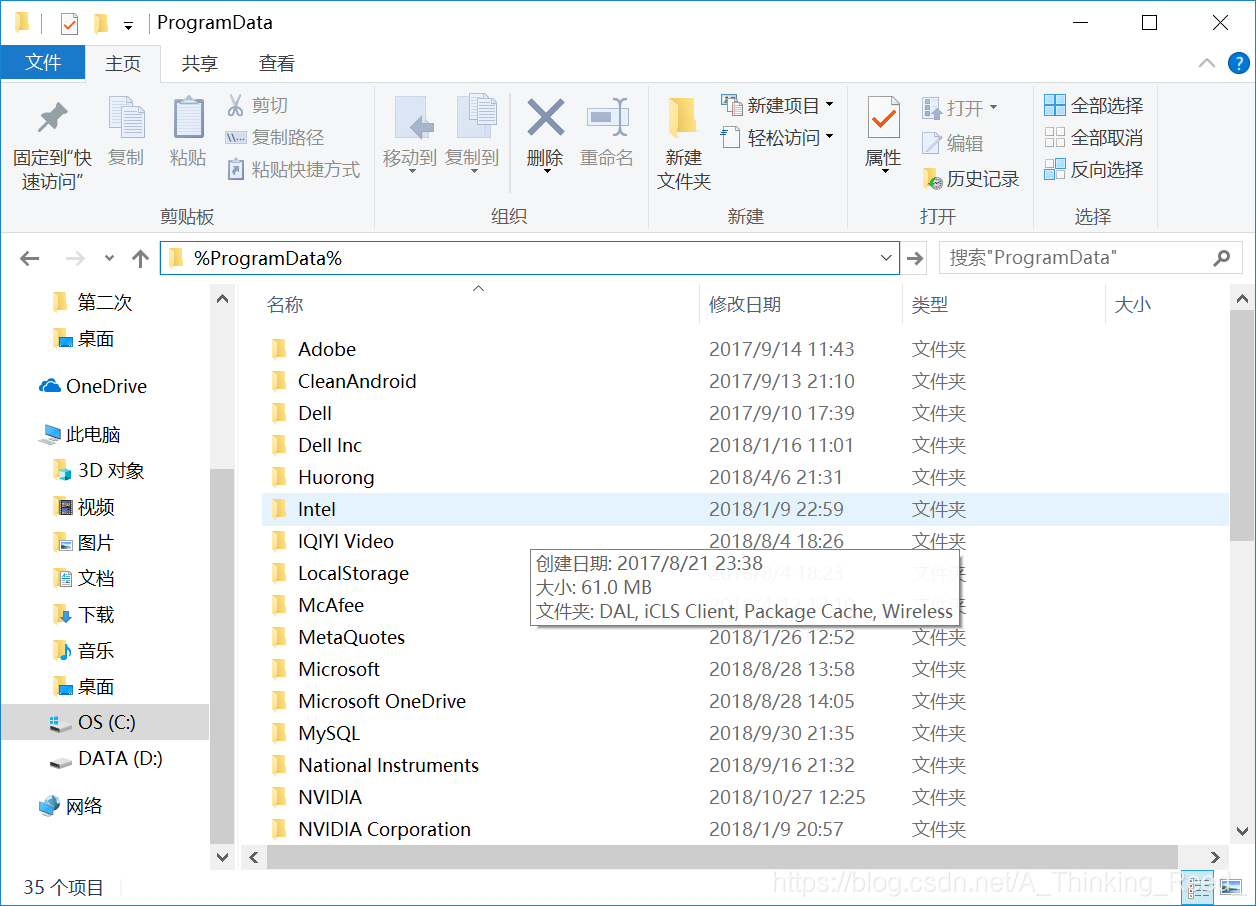Click the Rename icon

(x=607, y=118)
